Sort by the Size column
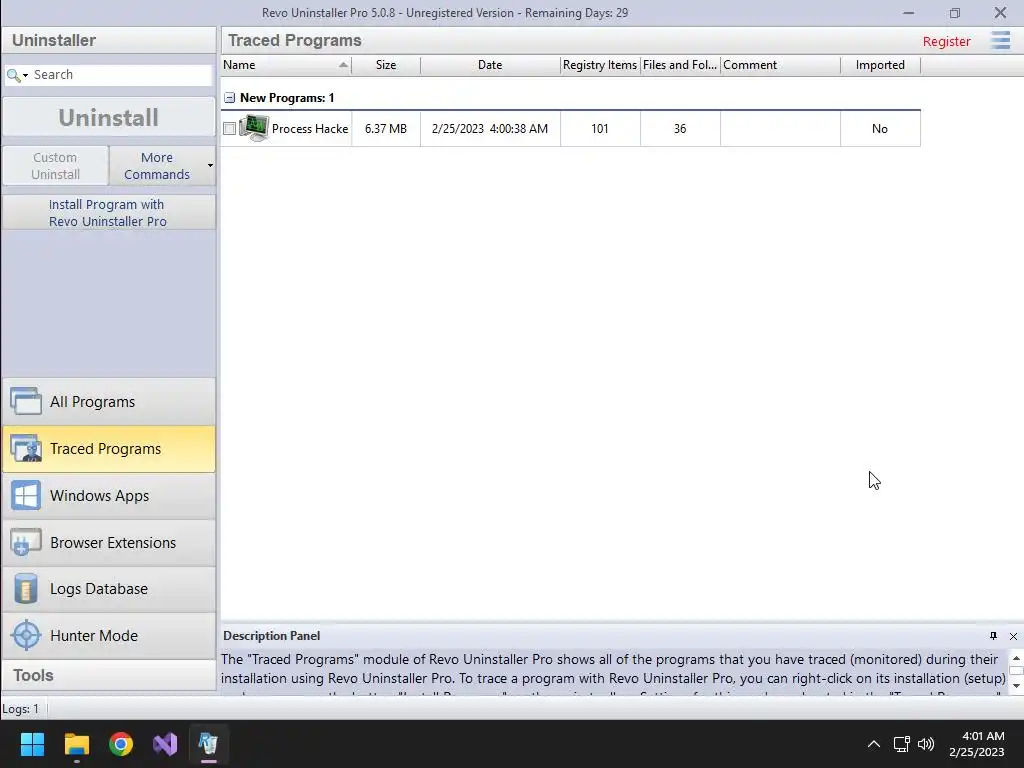 tap(386, 65)
